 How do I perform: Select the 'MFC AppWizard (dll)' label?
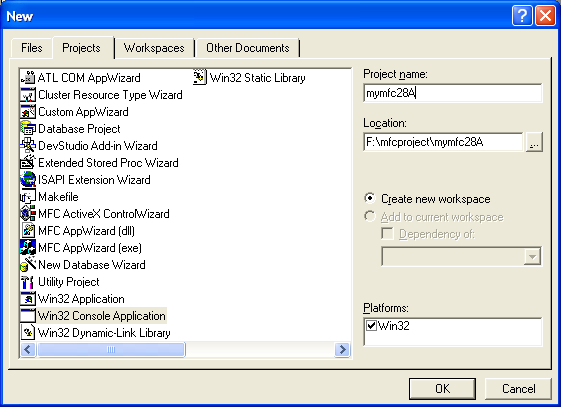87,231
